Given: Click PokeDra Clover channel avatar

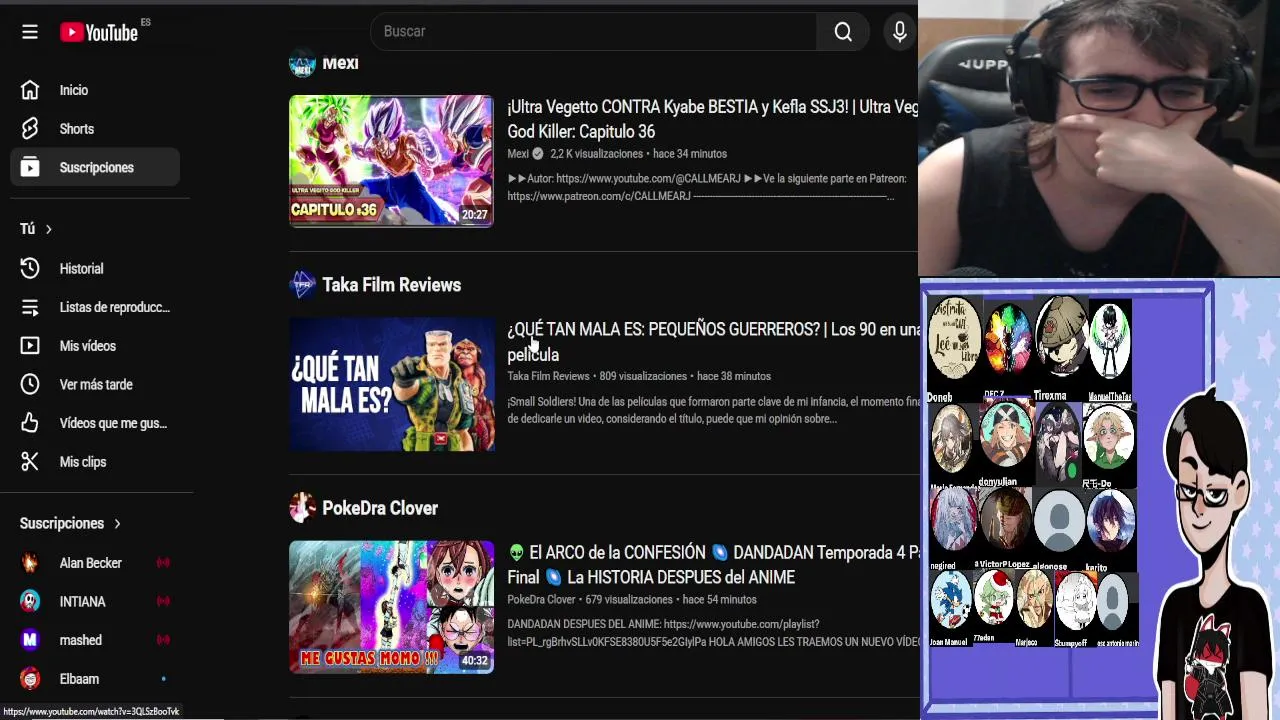Looking at the screenshot, I should click(302, 508).
